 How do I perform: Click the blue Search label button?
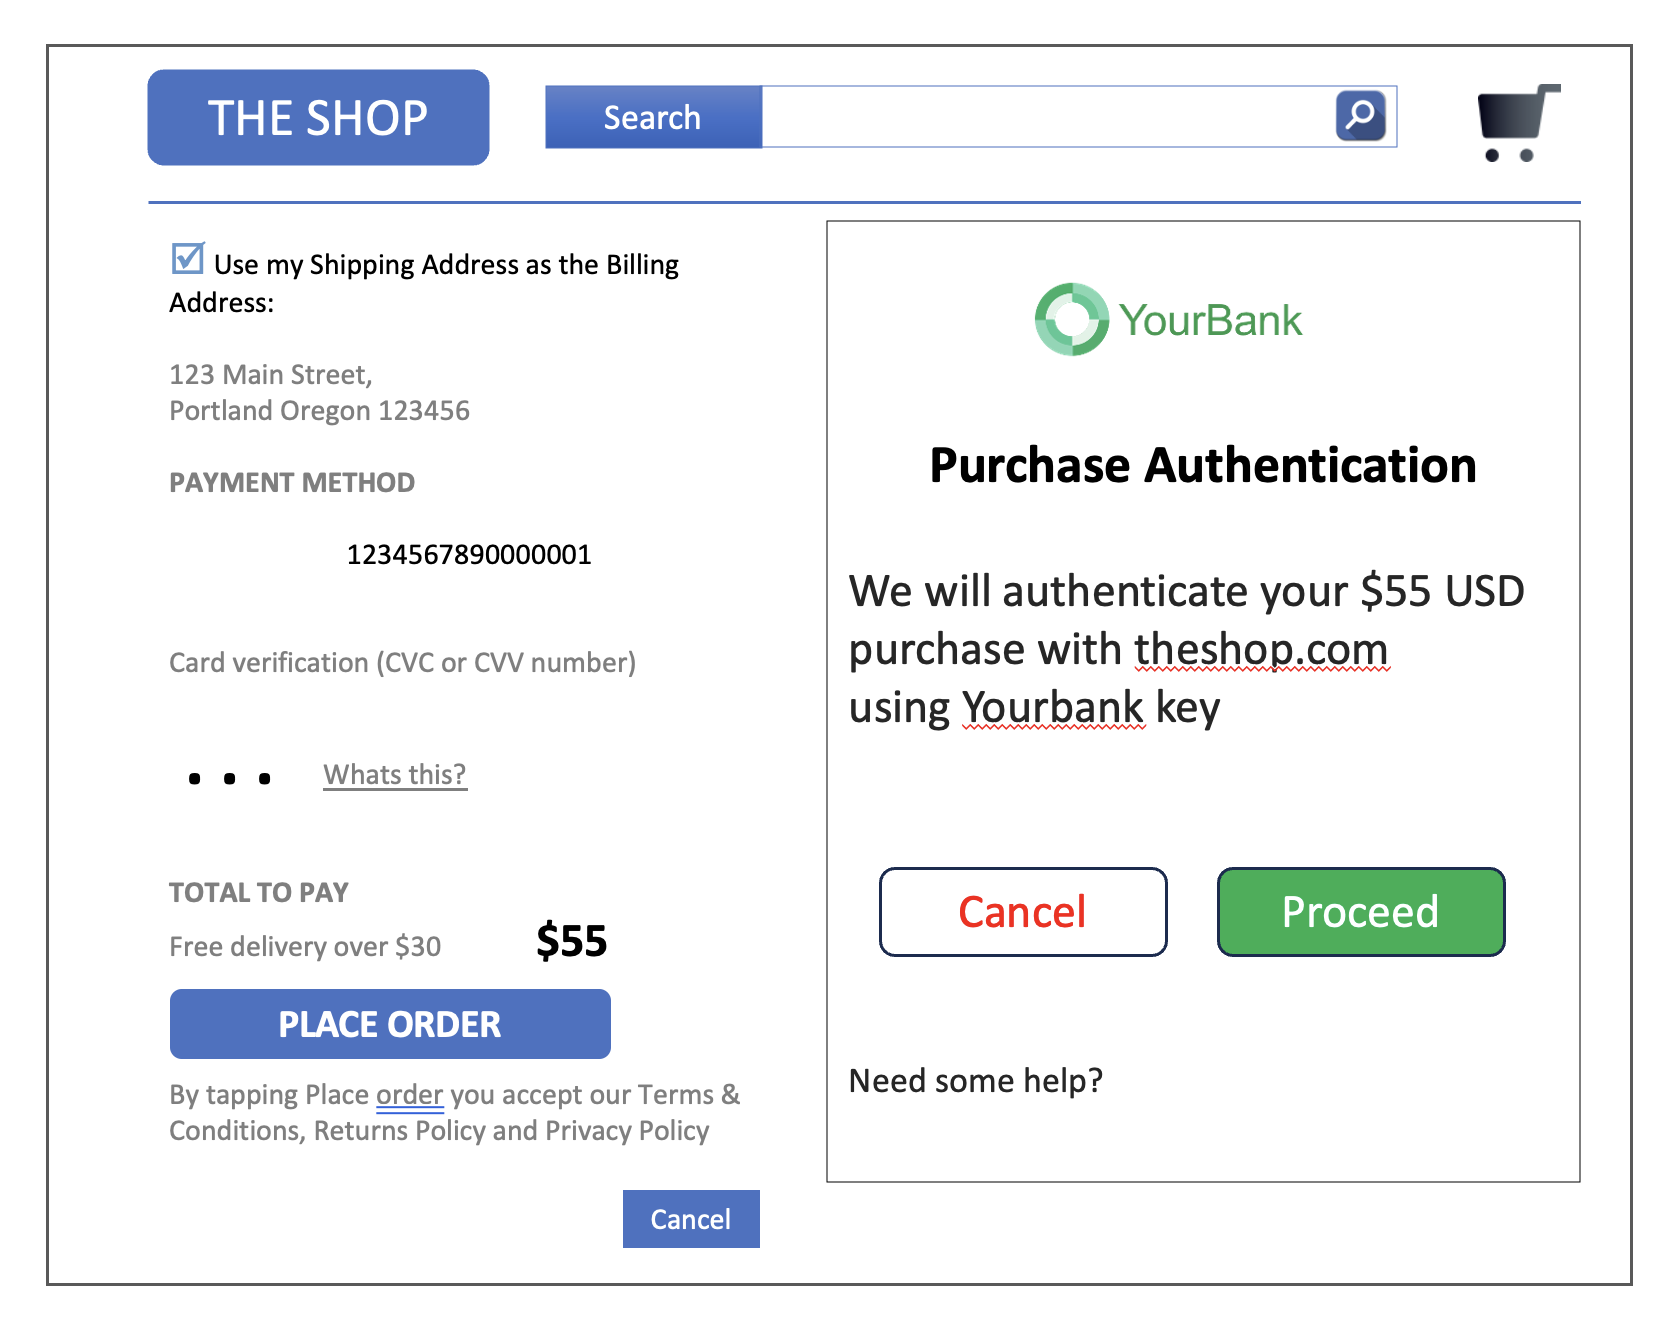(653, 117)
